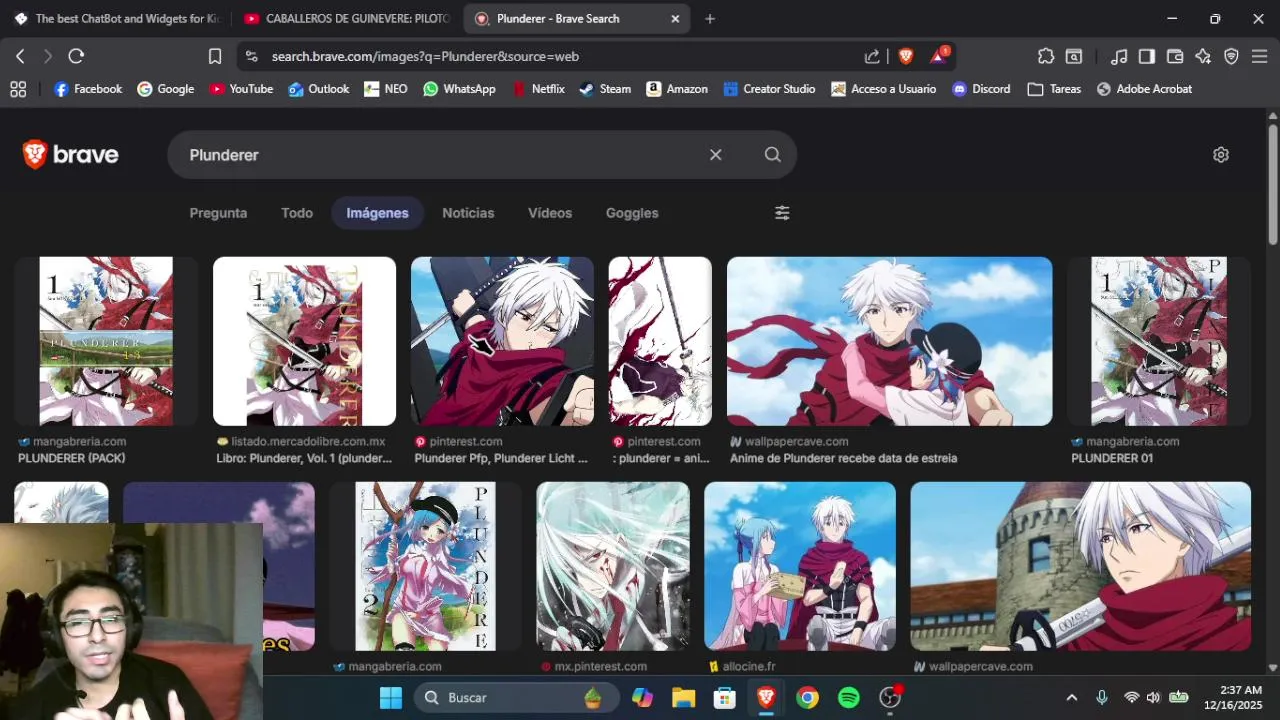The width and height of the screenshot is (1280, 720).
Task: Open the Steam bookmark
Action: click(605, 89)
